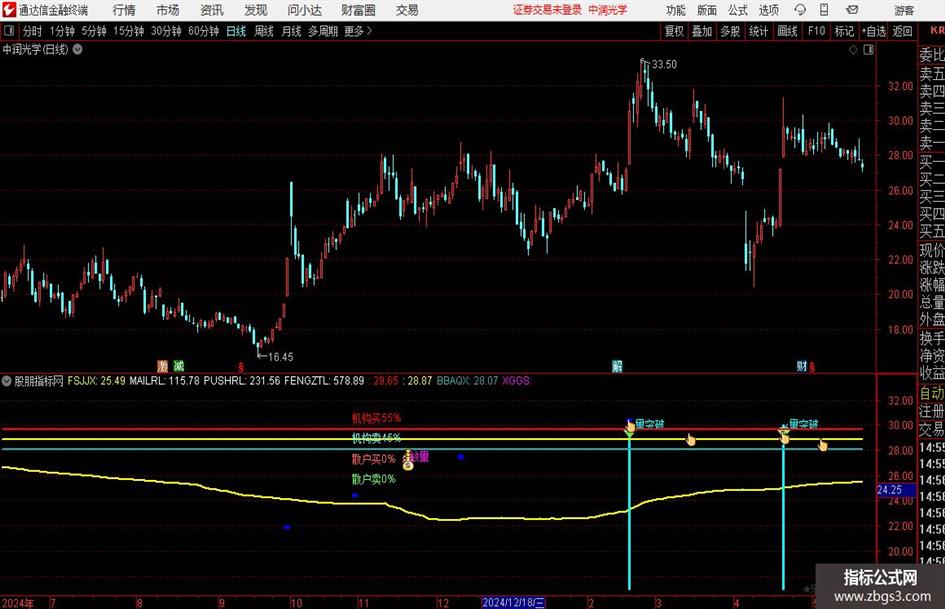Toggle the panel layout icon beside 分时
945x609 pixels.
pos(9,31)
